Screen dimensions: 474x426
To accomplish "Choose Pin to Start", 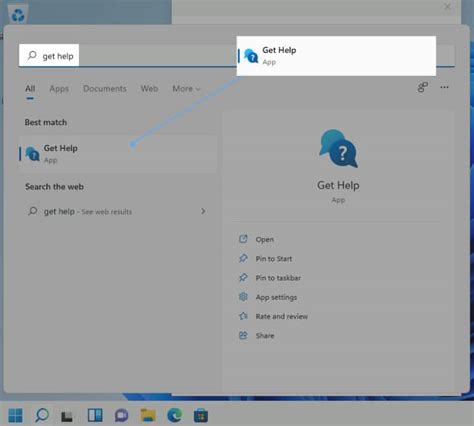I will click(x=274, y=259).
